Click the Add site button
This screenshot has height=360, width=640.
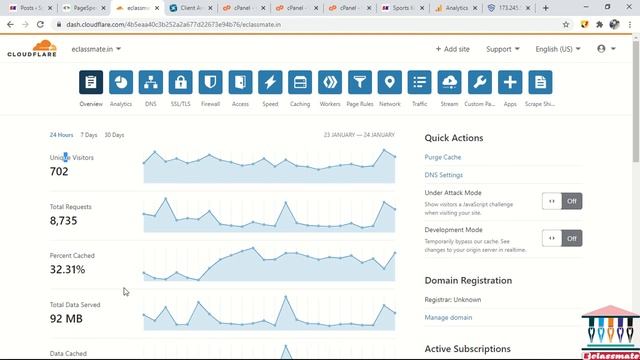click(452, 49)
